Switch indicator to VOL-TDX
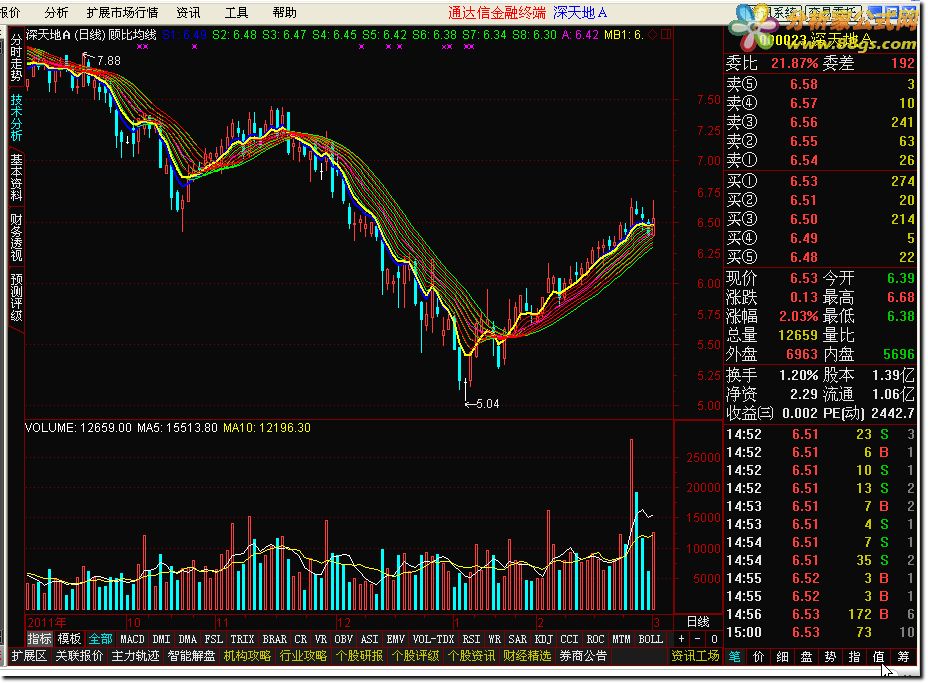Screen dimensions: 928x683 pos(433,639)
